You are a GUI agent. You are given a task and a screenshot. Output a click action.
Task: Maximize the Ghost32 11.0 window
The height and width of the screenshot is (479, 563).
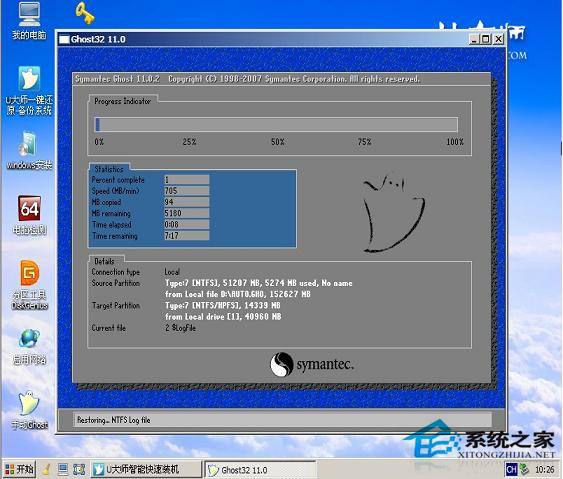point(485,39)
